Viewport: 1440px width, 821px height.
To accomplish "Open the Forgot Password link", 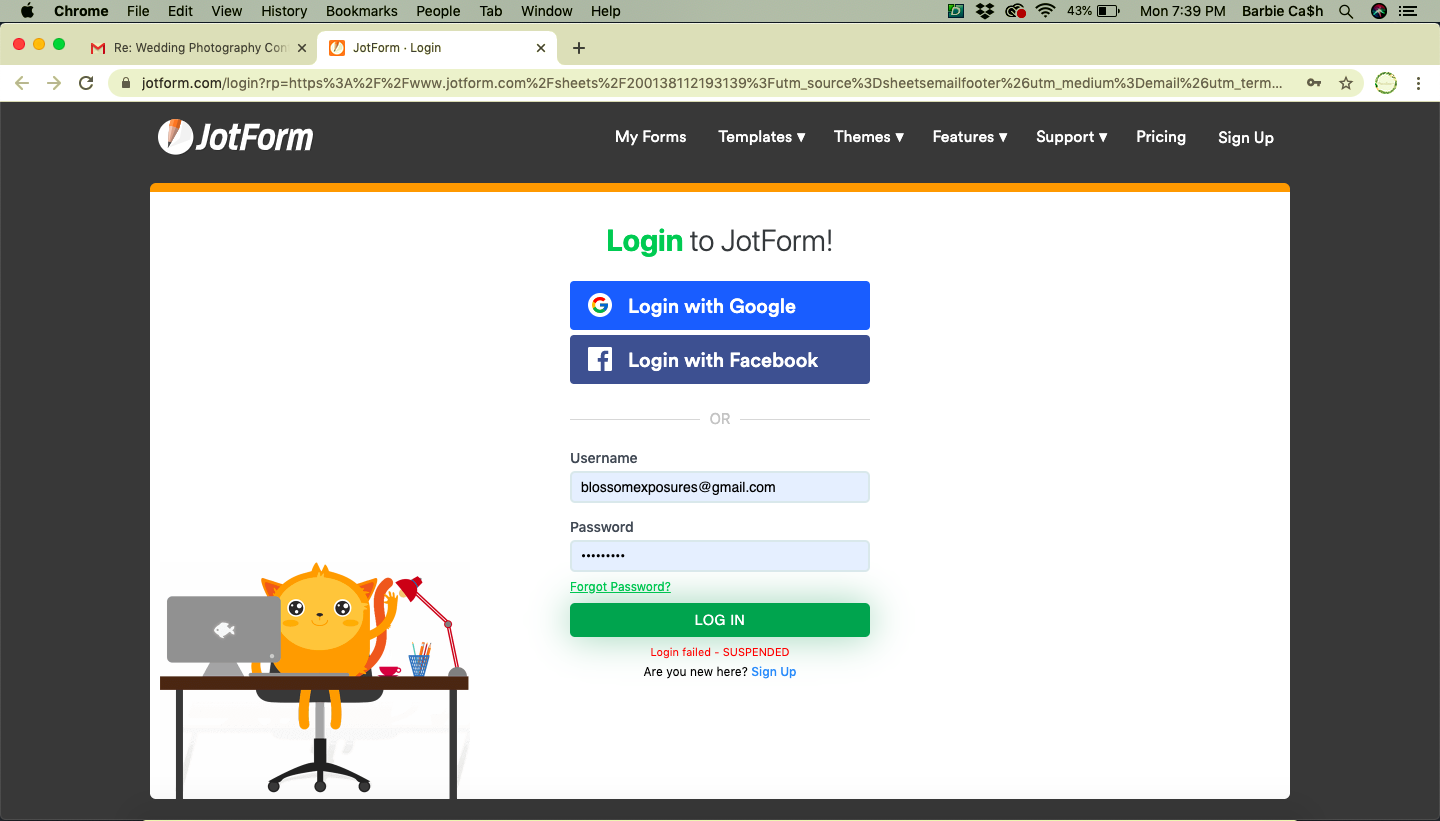I will [x=620, y=586].
